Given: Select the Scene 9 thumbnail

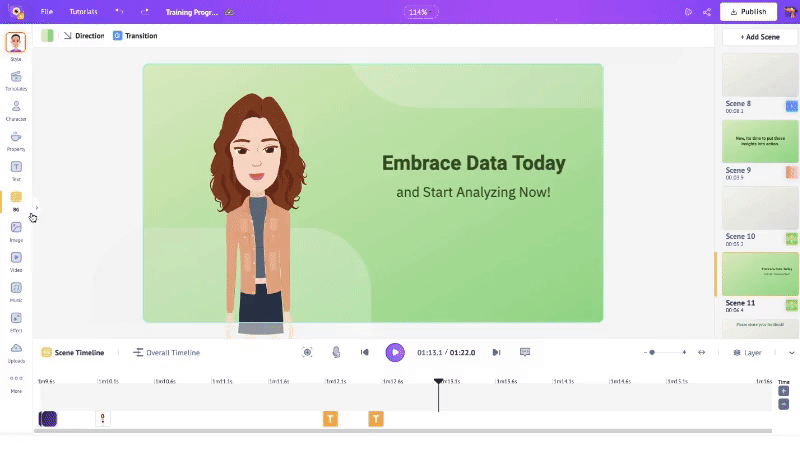Looking at the screenshot, I should tap(760, 142).
